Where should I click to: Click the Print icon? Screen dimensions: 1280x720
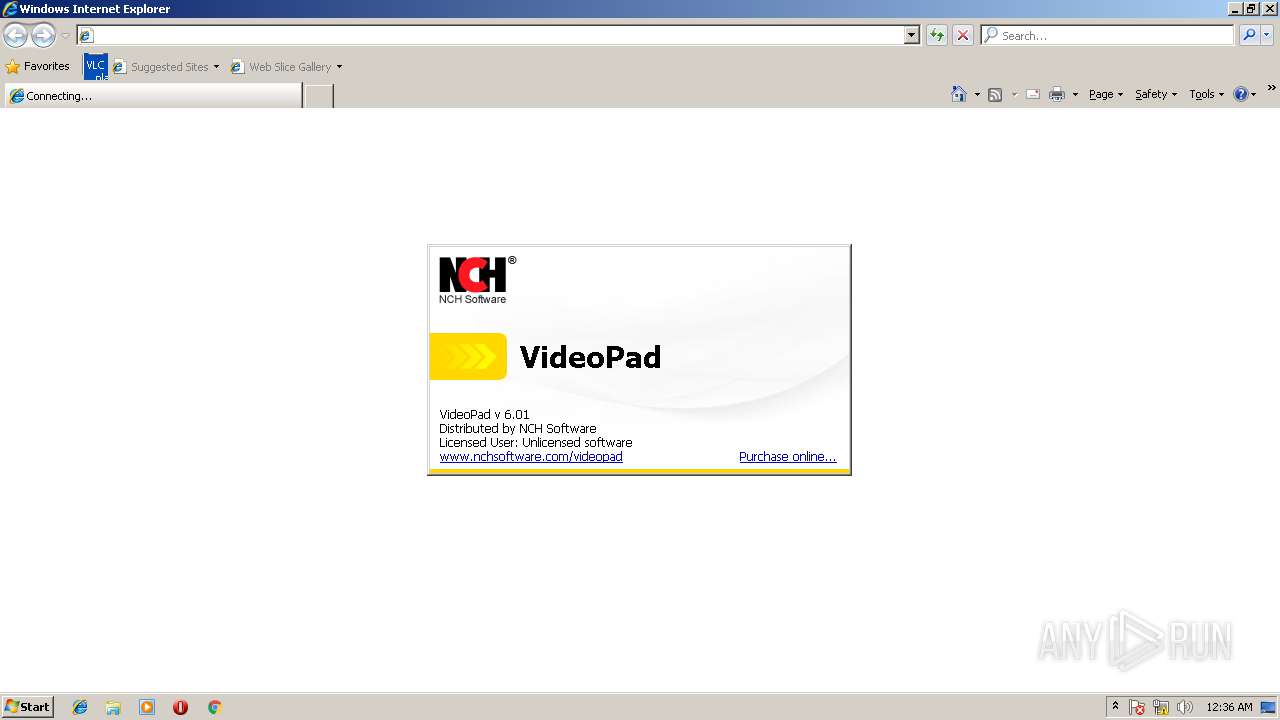point(1057,94)
